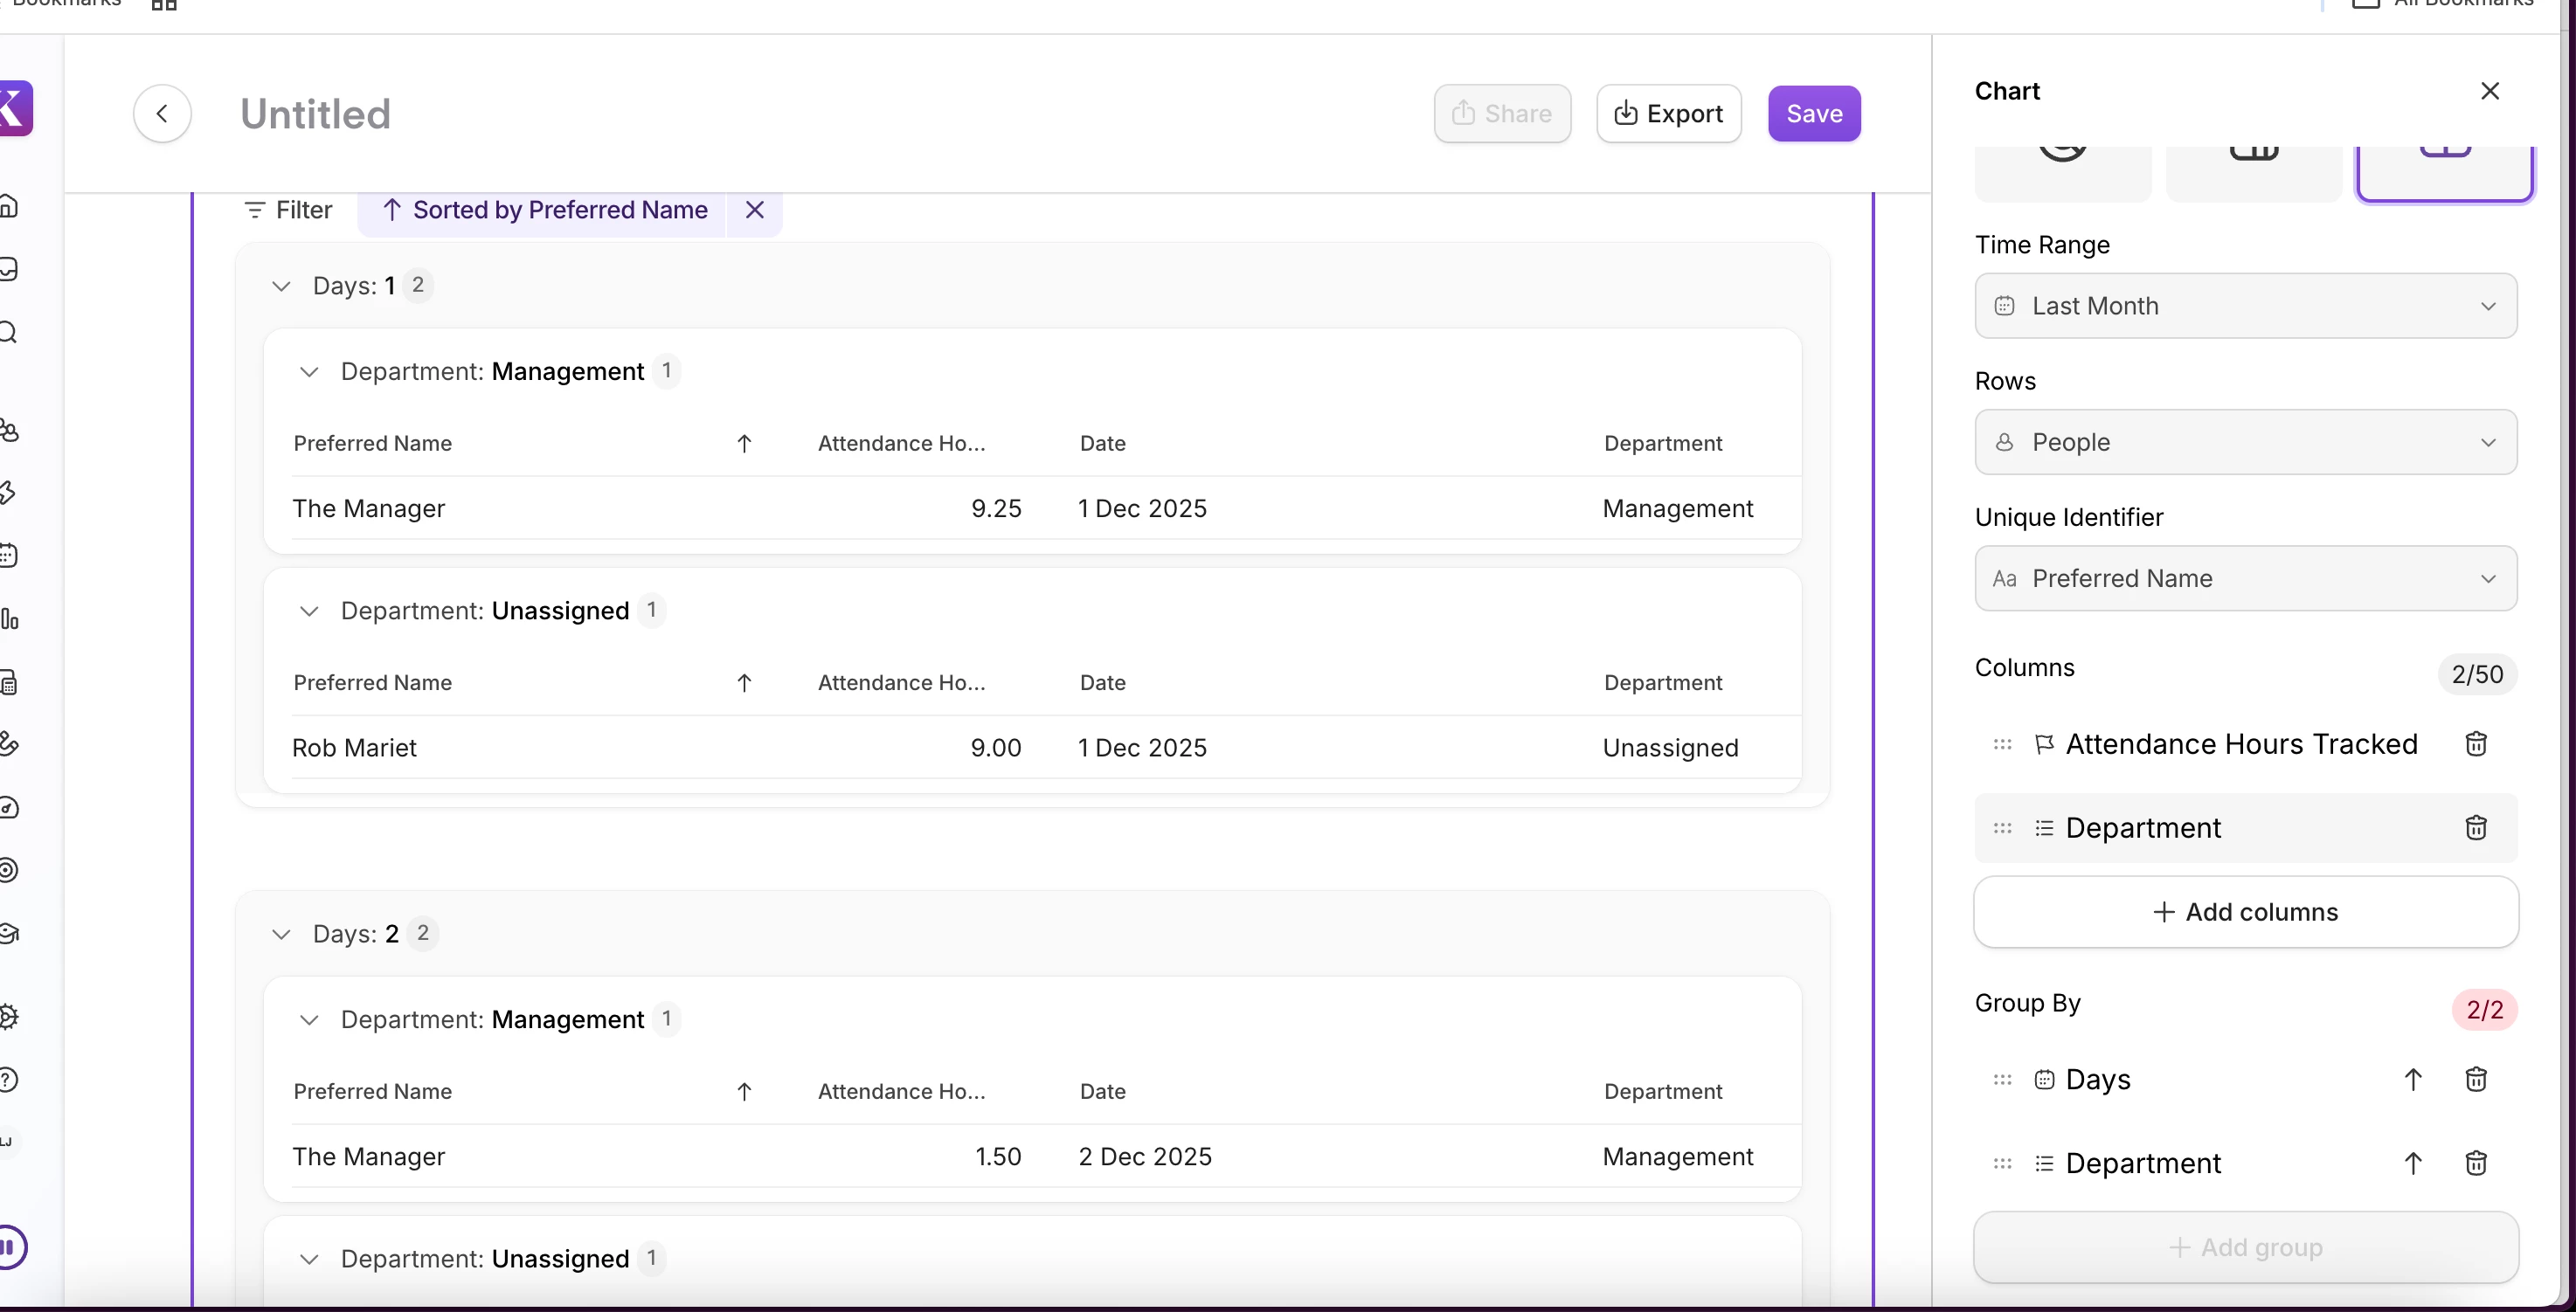2576x1312 pixels.
Task: Delete the Attendance Hours Tracked column
Action: tap(2475, 744)
